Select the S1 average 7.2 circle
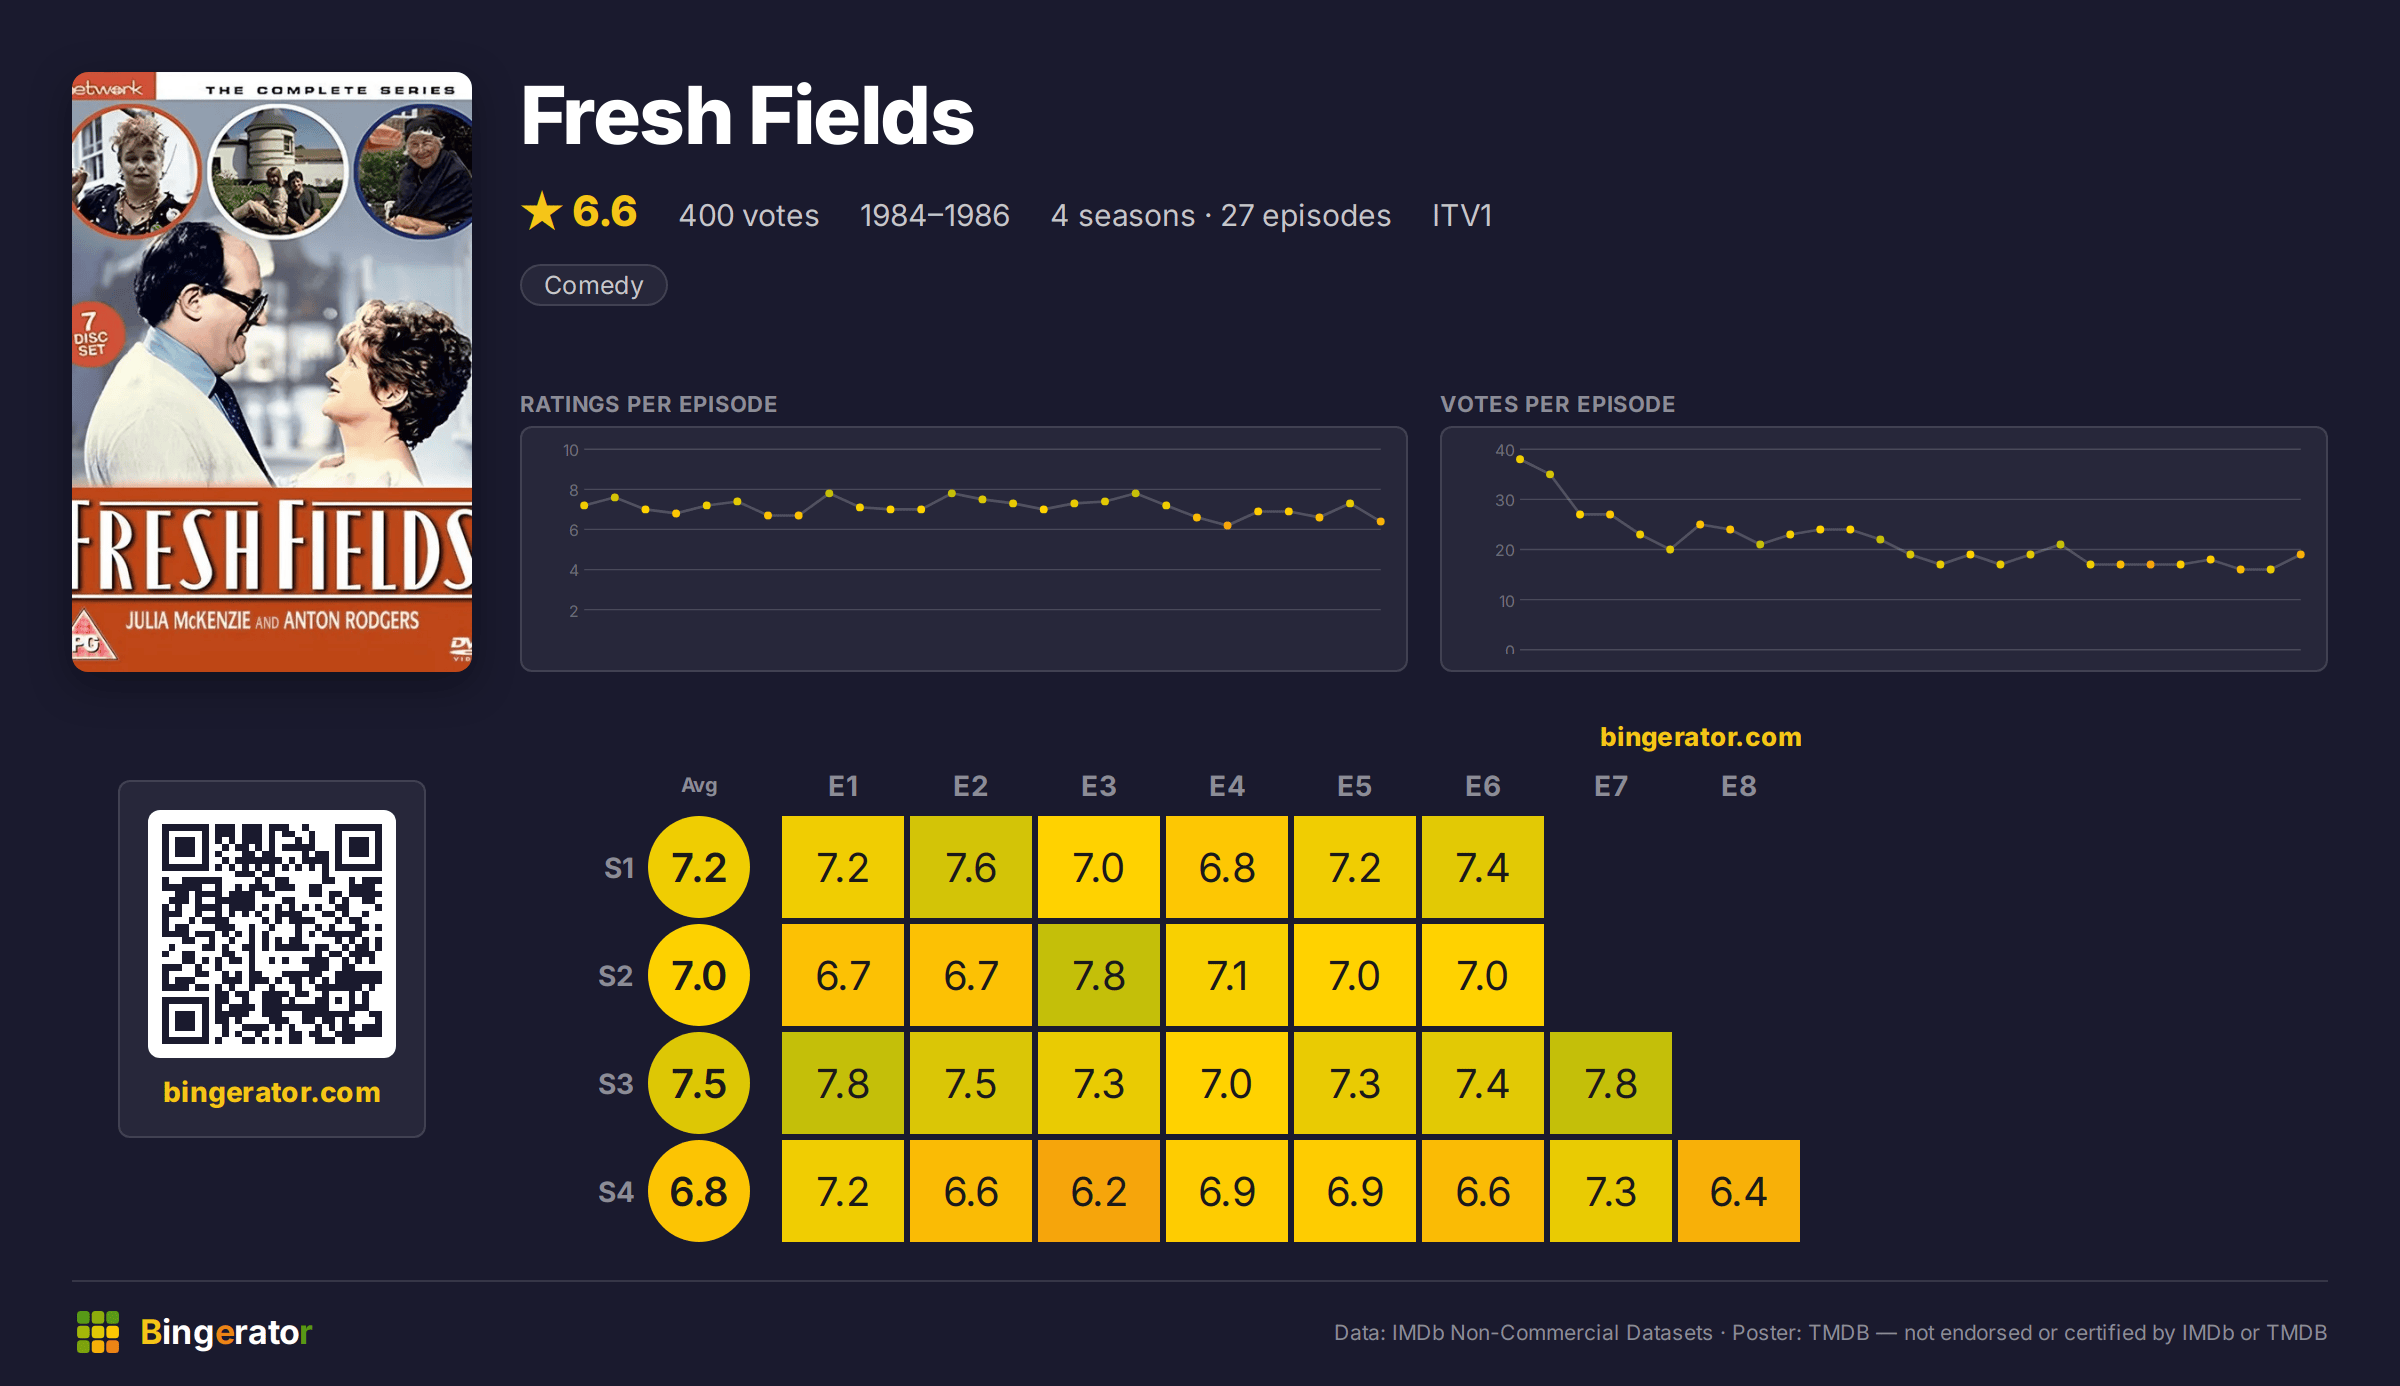 [699, 867]
